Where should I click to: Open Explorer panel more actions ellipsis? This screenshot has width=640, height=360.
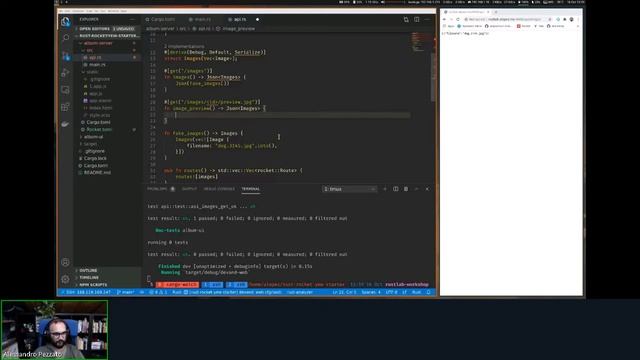(x=132, y=19)
